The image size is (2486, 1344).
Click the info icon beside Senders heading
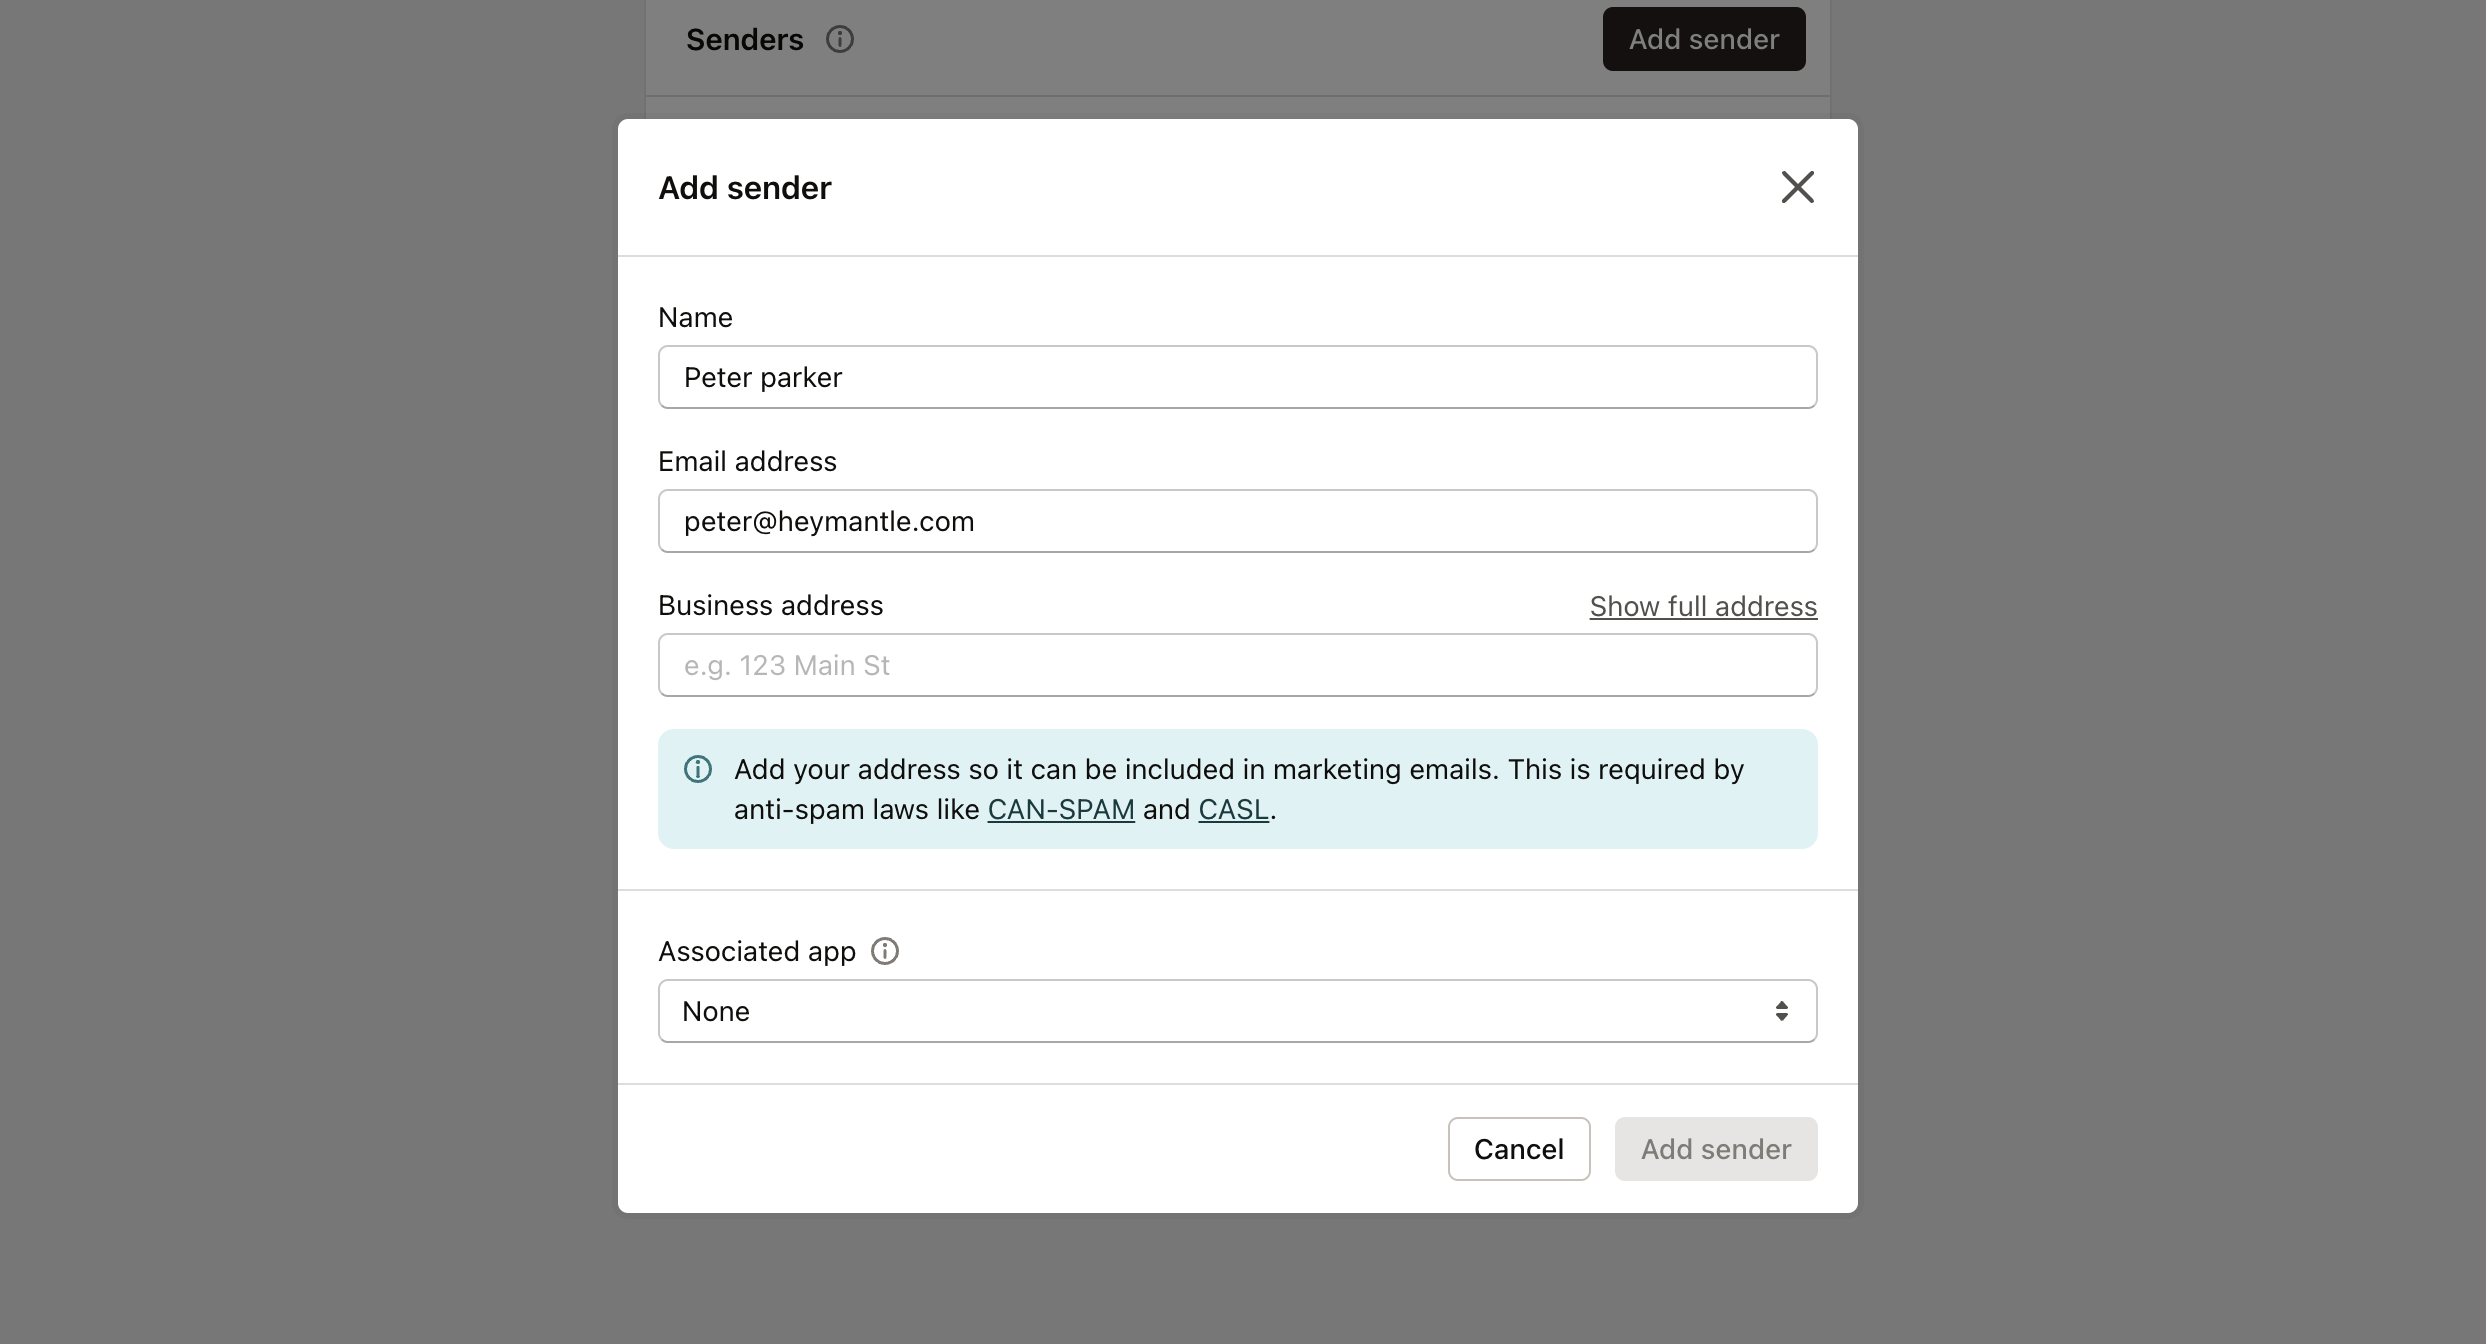click(839, 40)
